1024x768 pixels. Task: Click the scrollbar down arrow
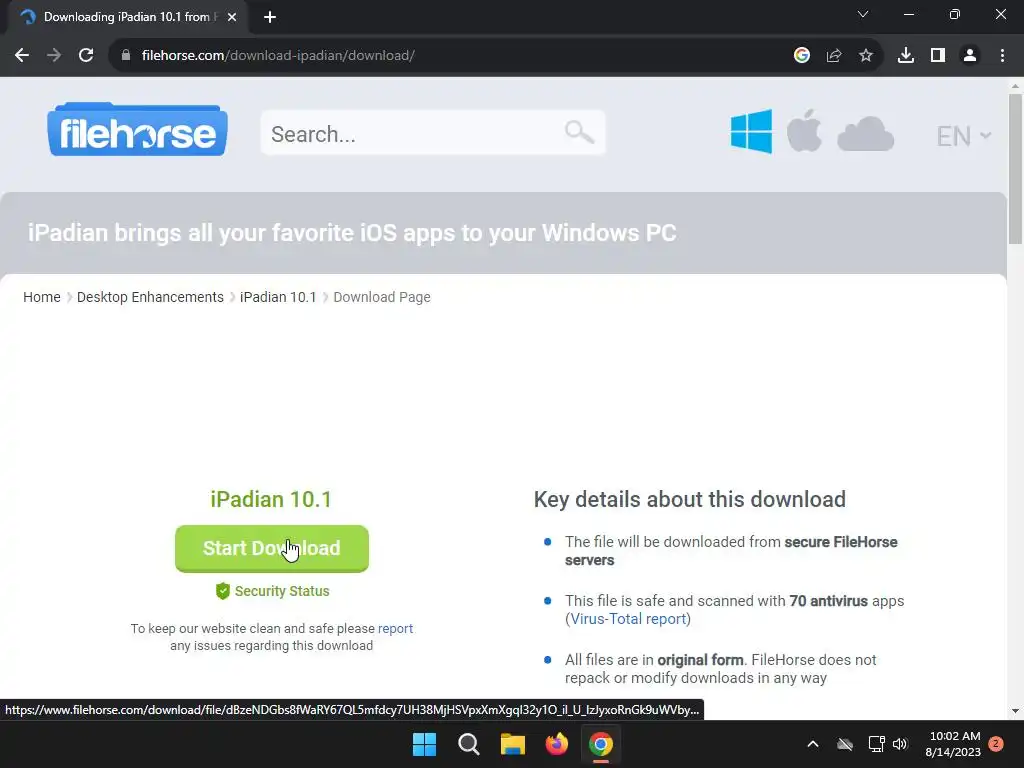click(x=1015, y=711)
